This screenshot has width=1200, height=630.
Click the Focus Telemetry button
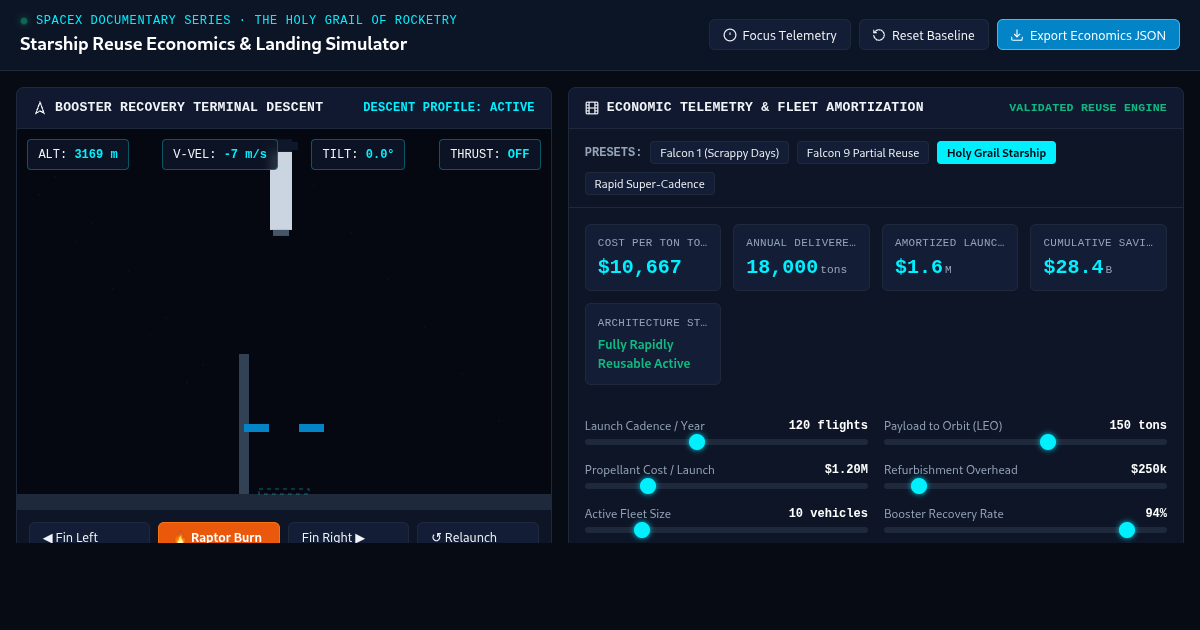[780, 35]
